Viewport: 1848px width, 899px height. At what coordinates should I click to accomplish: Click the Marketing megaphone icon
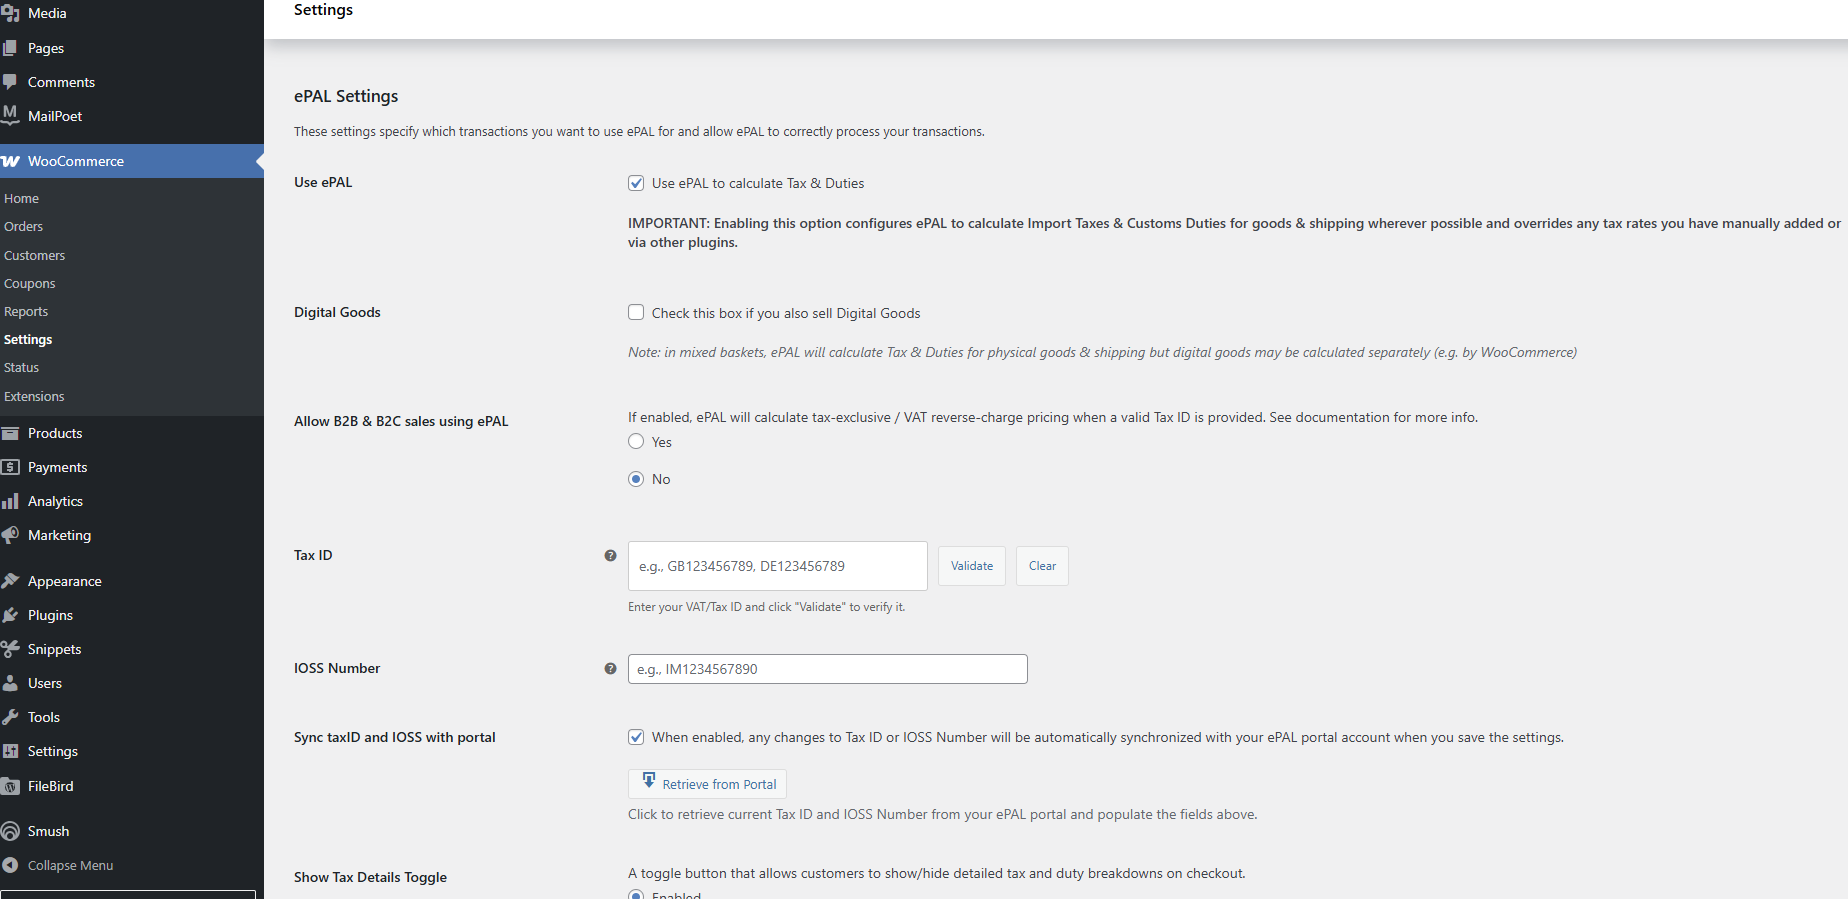coord(10,535)
